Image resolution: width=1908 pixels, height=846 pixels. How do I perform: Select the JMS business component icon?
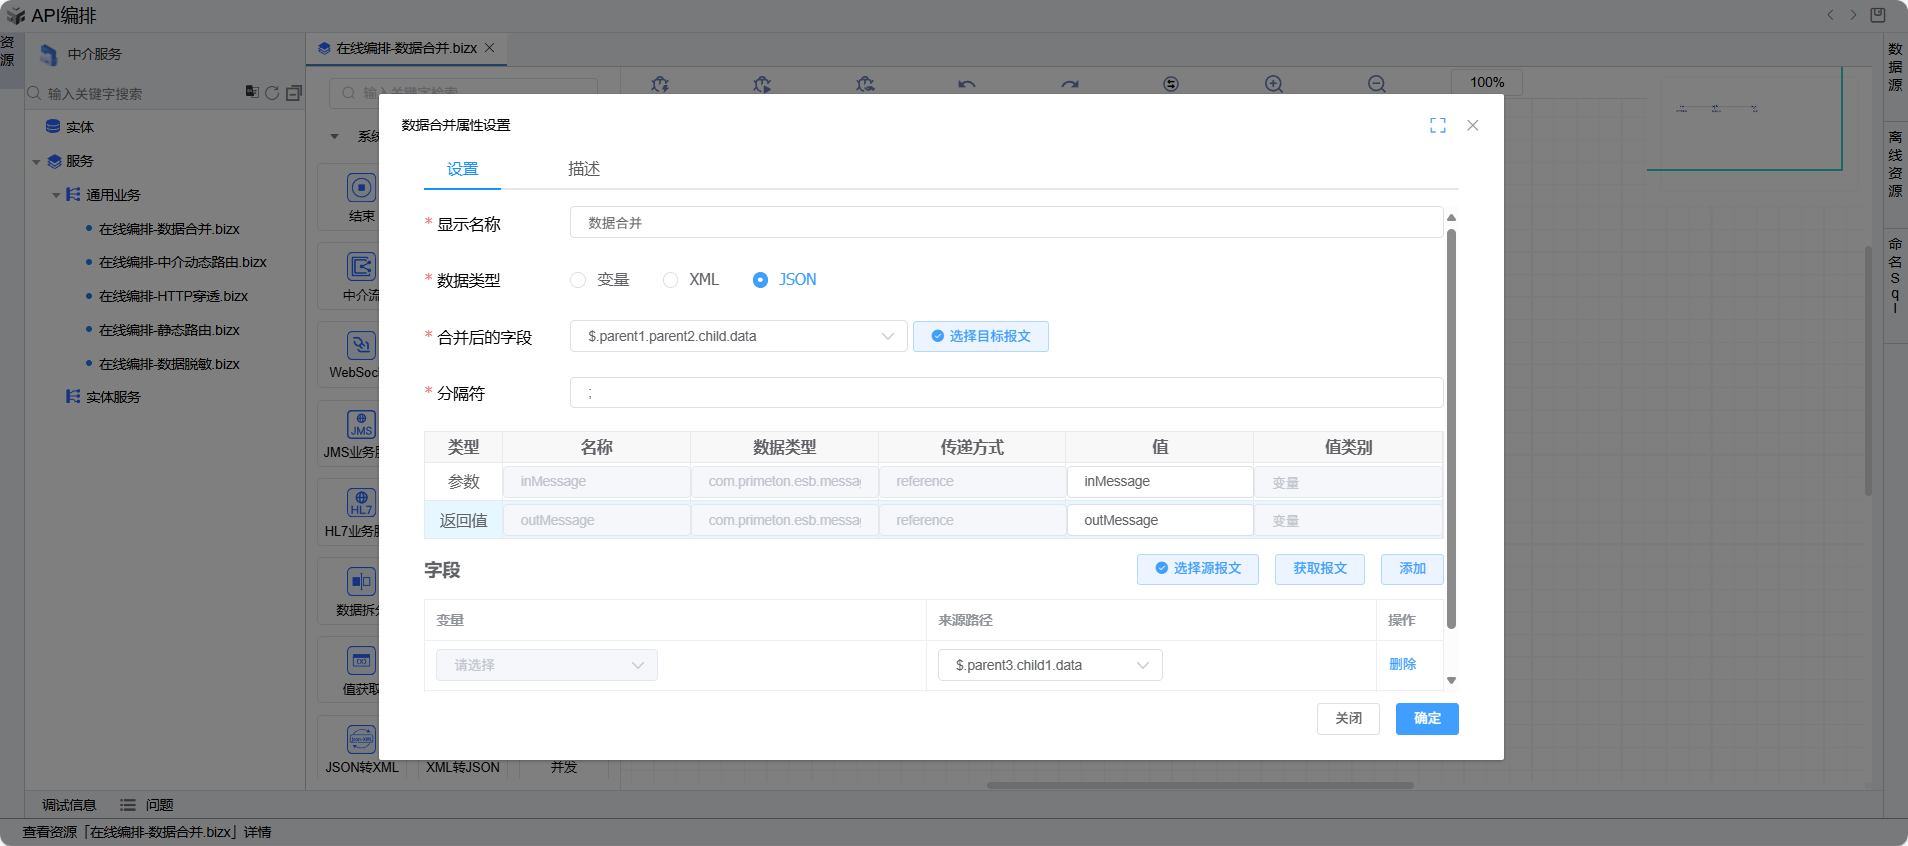pos(361,425)
